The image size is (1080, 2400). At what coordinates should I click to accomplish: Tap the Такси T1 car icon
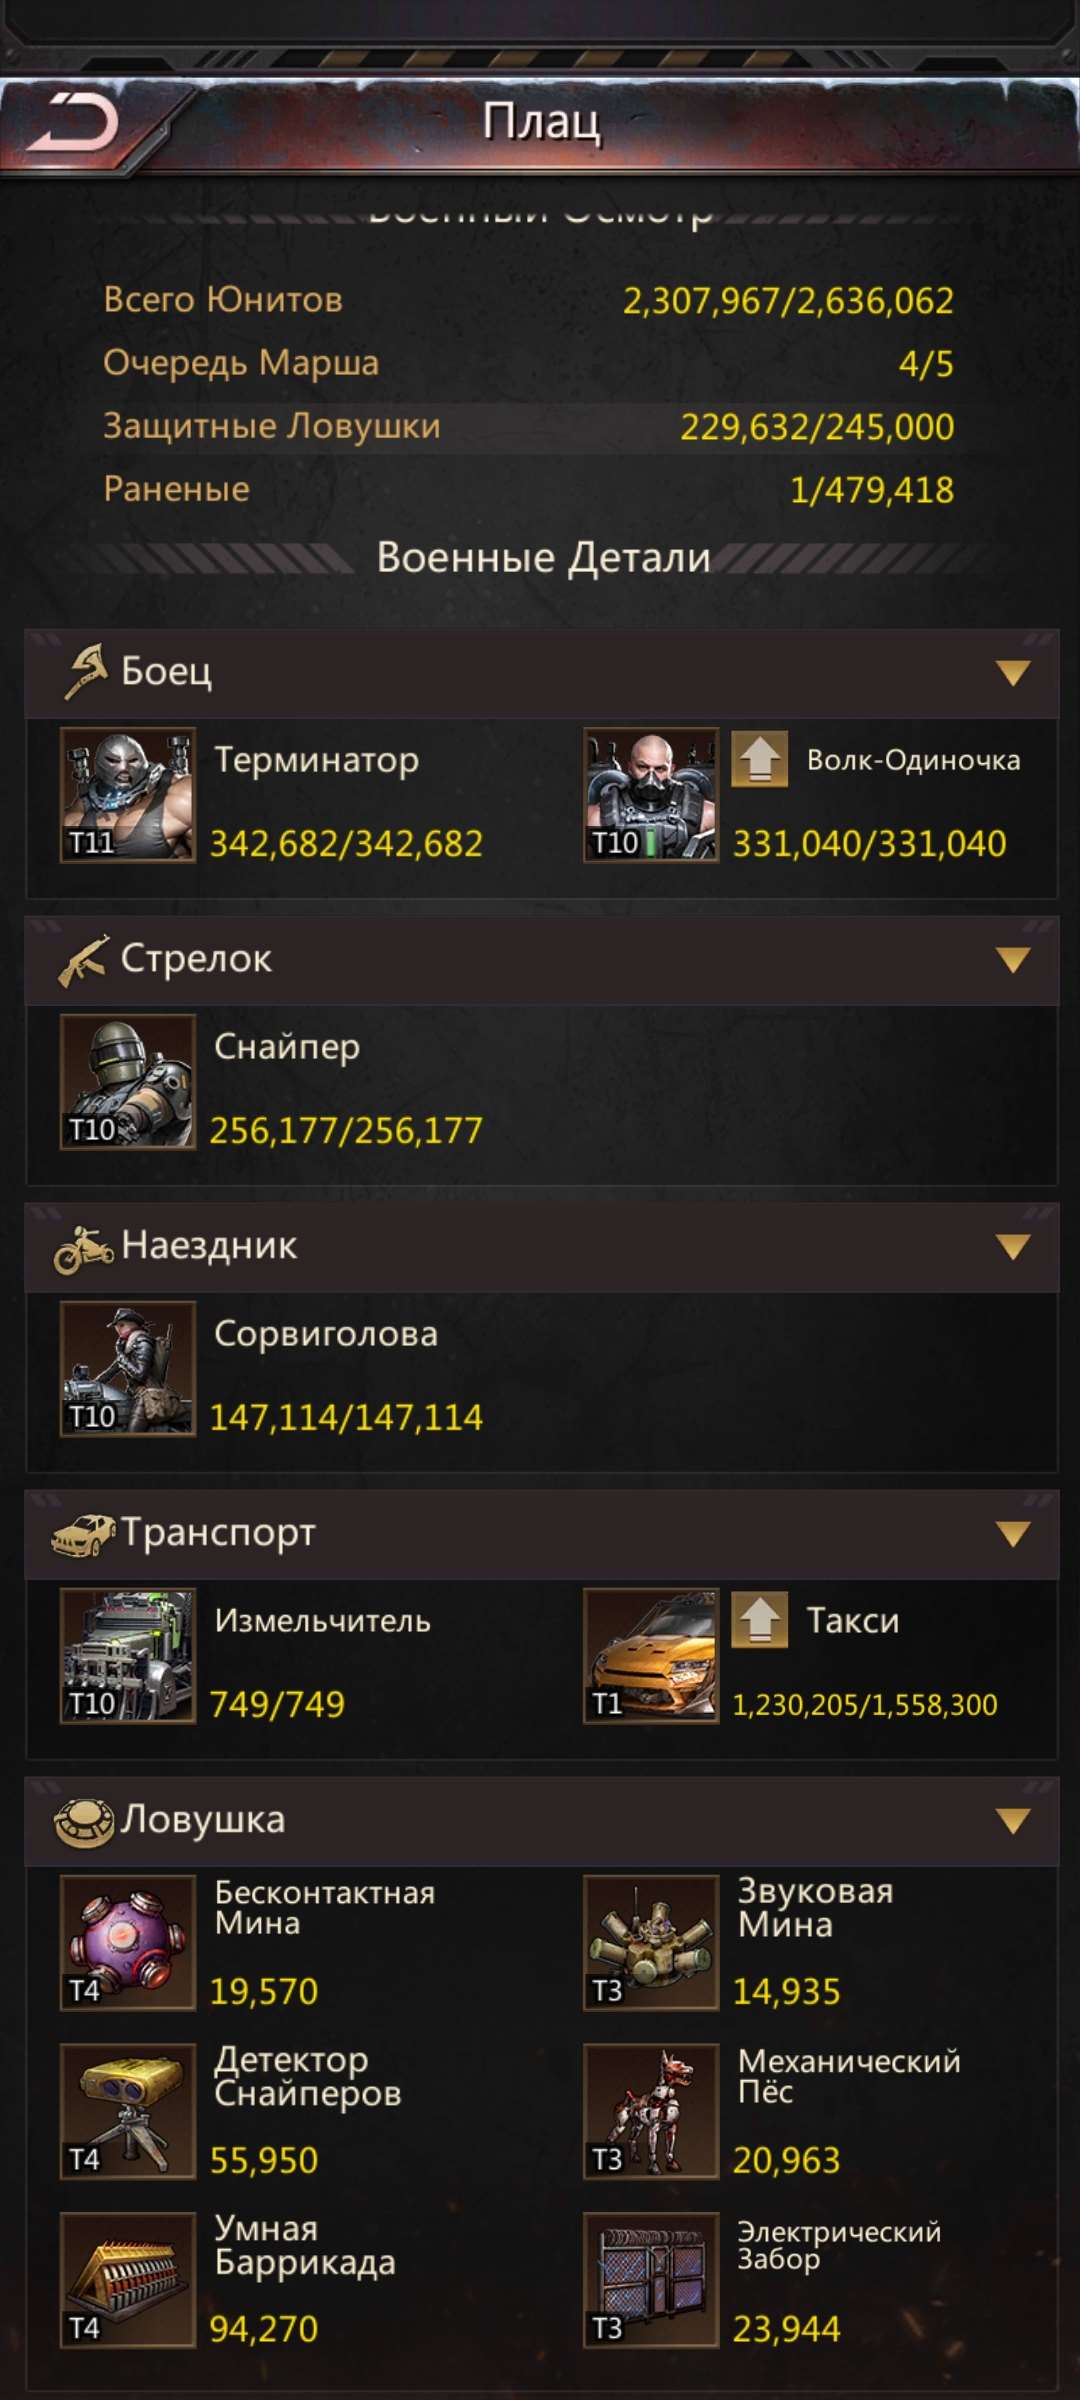[651, 1656]
